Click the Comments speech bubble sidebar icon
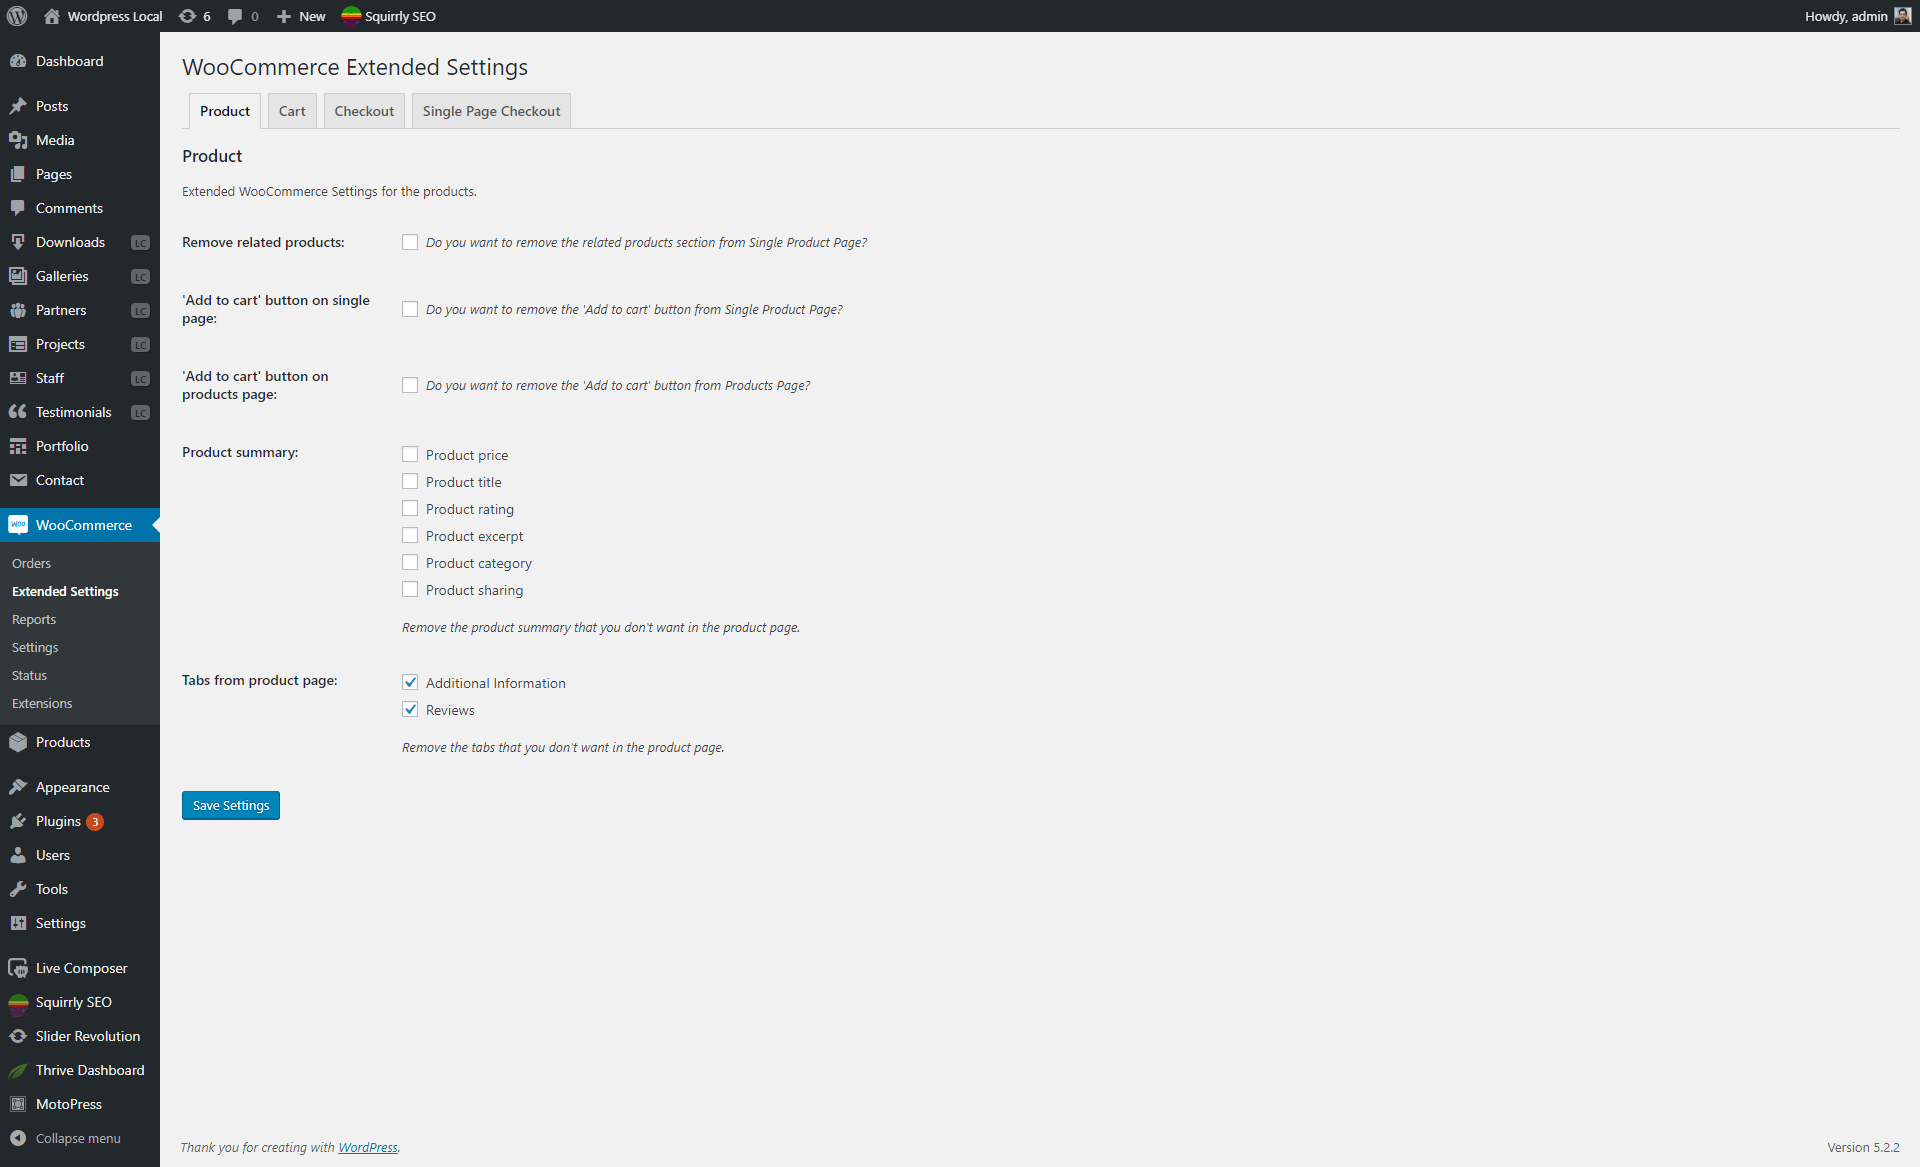Image resolution: width=1920 pixels, height=1167 pixels. pyautogui.click(x=18, y=208)
